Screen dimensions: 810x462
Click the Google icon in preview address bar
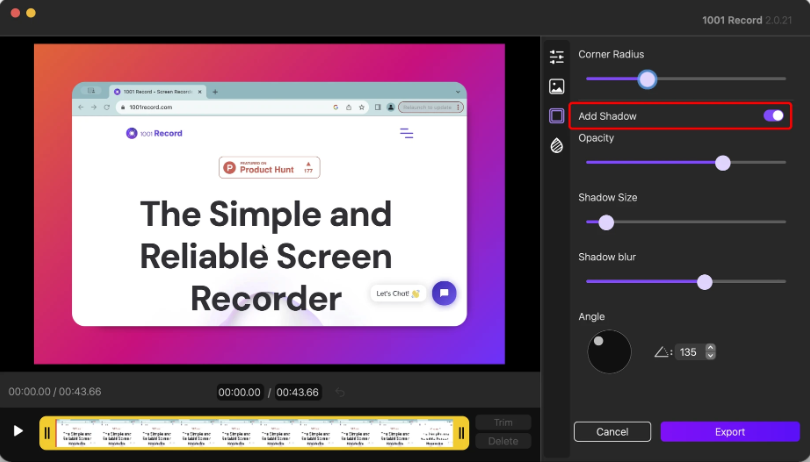click(336, 107)
